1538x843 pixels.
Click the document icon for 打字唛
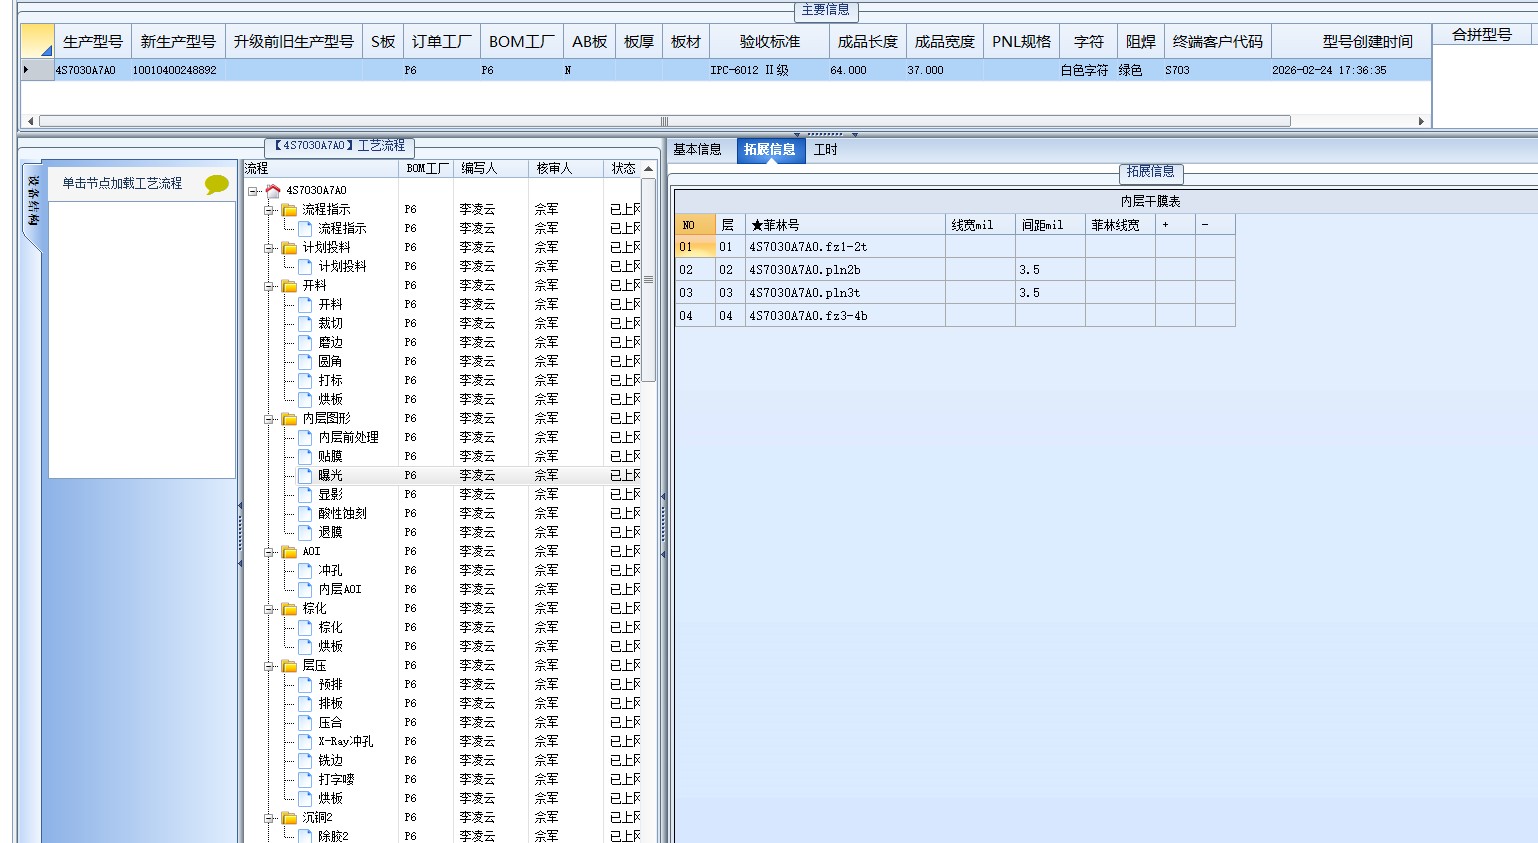click(x=305, y=780)
